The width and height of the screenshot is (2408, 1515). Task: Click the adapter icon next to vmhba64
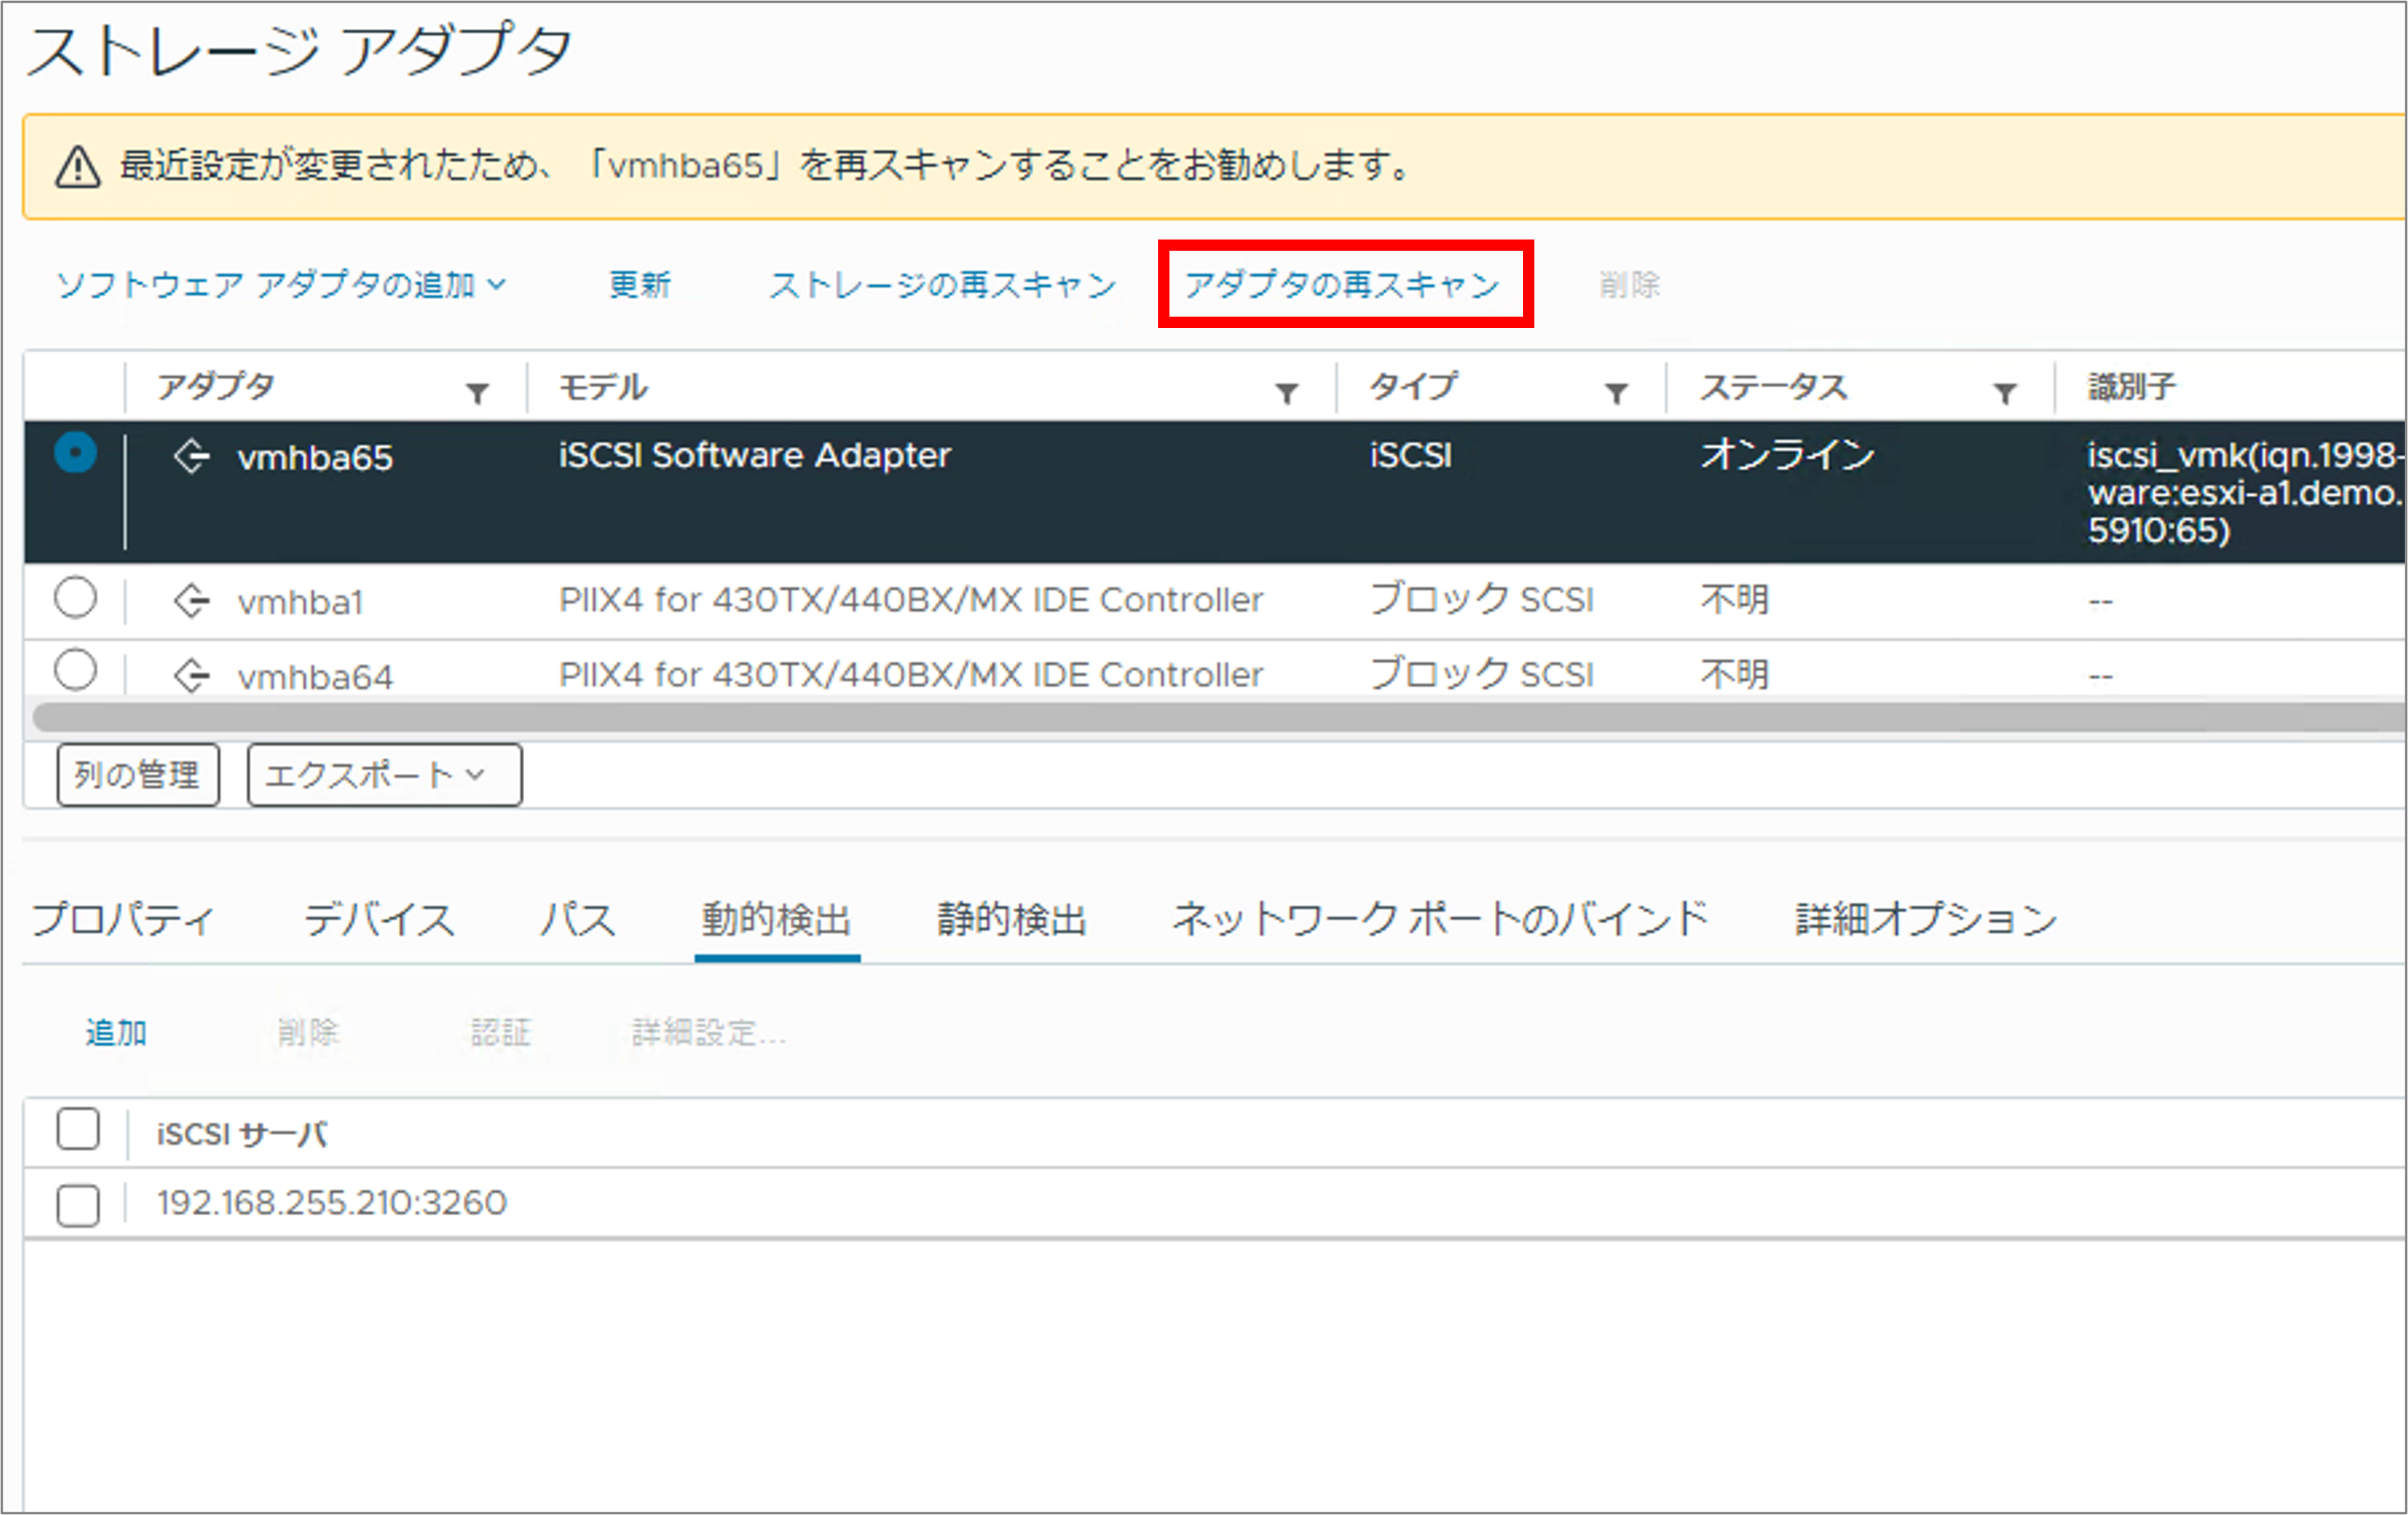click(x=191, y=676)
